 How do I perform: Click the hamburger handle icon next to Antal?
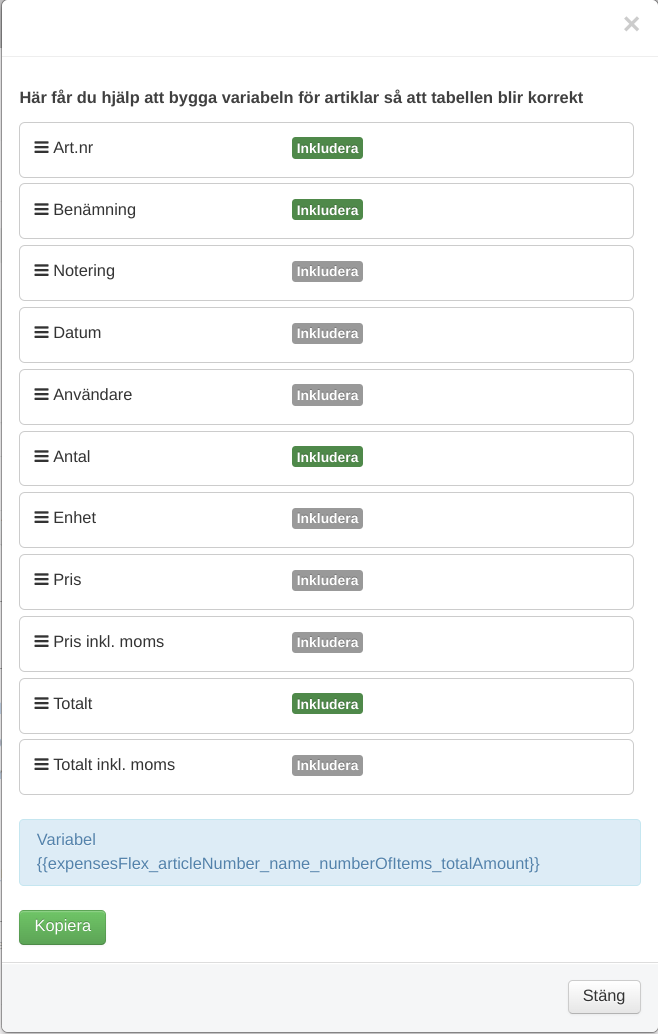[x=41, y=457]
